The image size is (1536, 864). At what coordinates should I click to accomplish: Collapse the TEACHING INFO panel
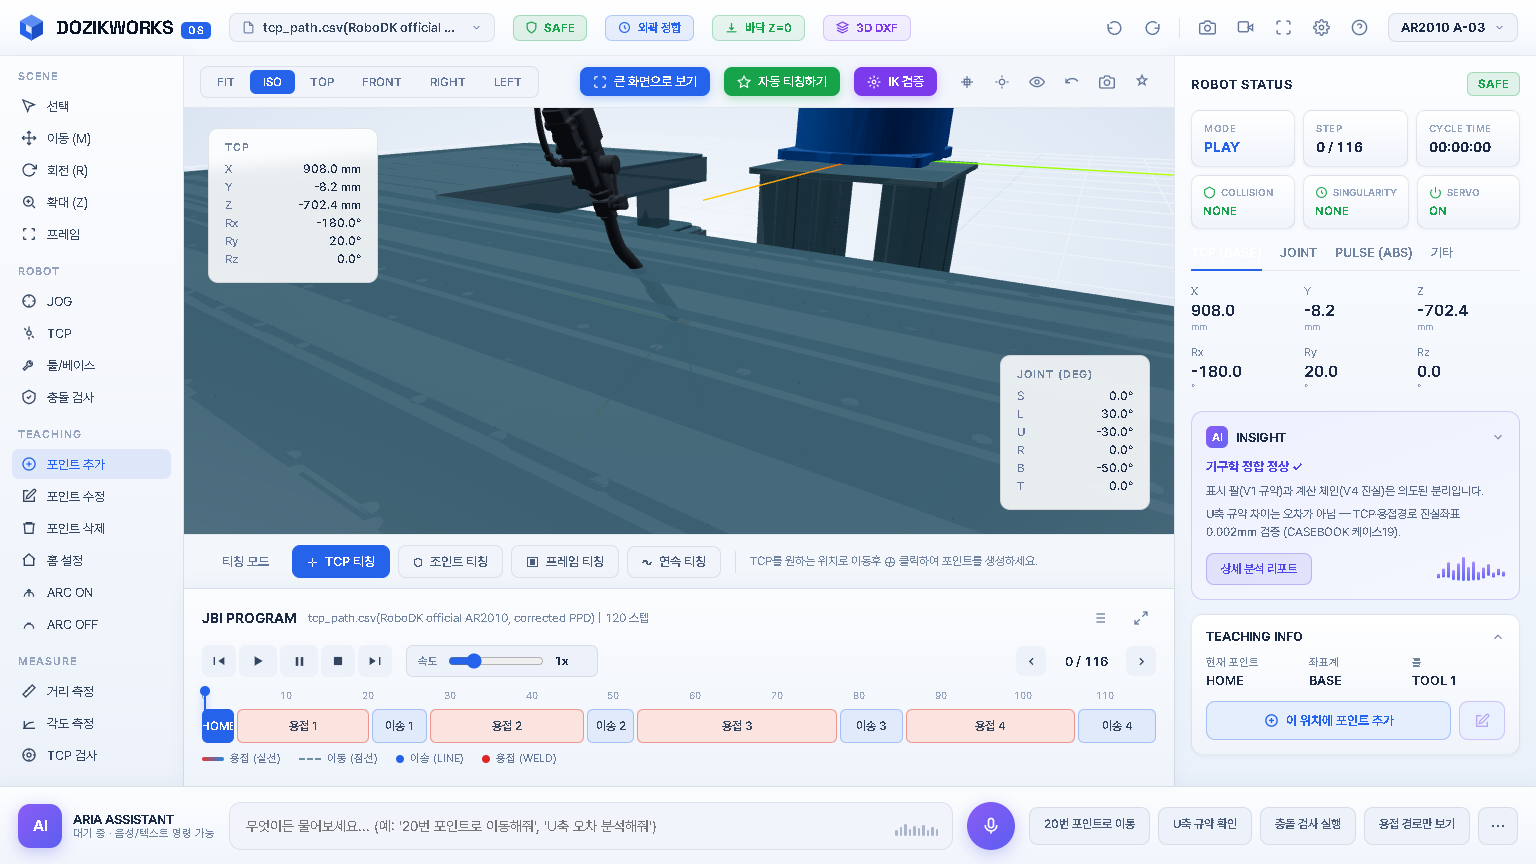click(1498, 637)
